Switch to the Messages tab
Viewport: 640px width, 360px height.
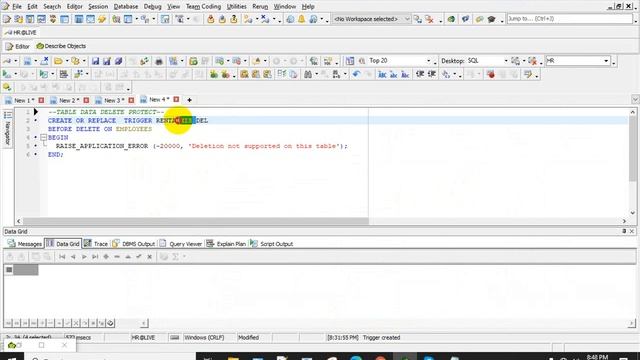[25, 244]
